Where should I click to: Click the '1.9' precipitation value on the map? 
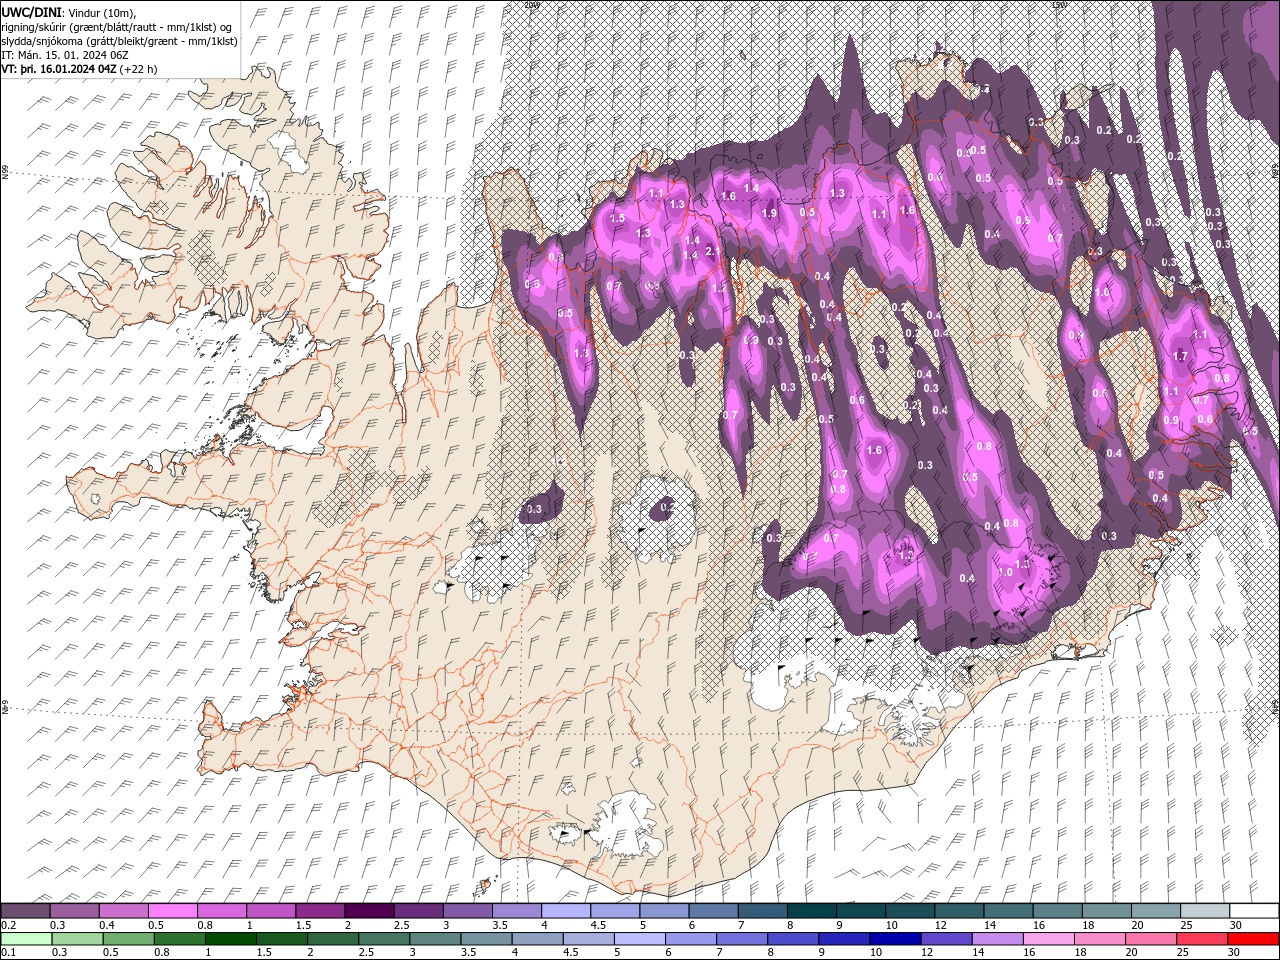point(769,213)
